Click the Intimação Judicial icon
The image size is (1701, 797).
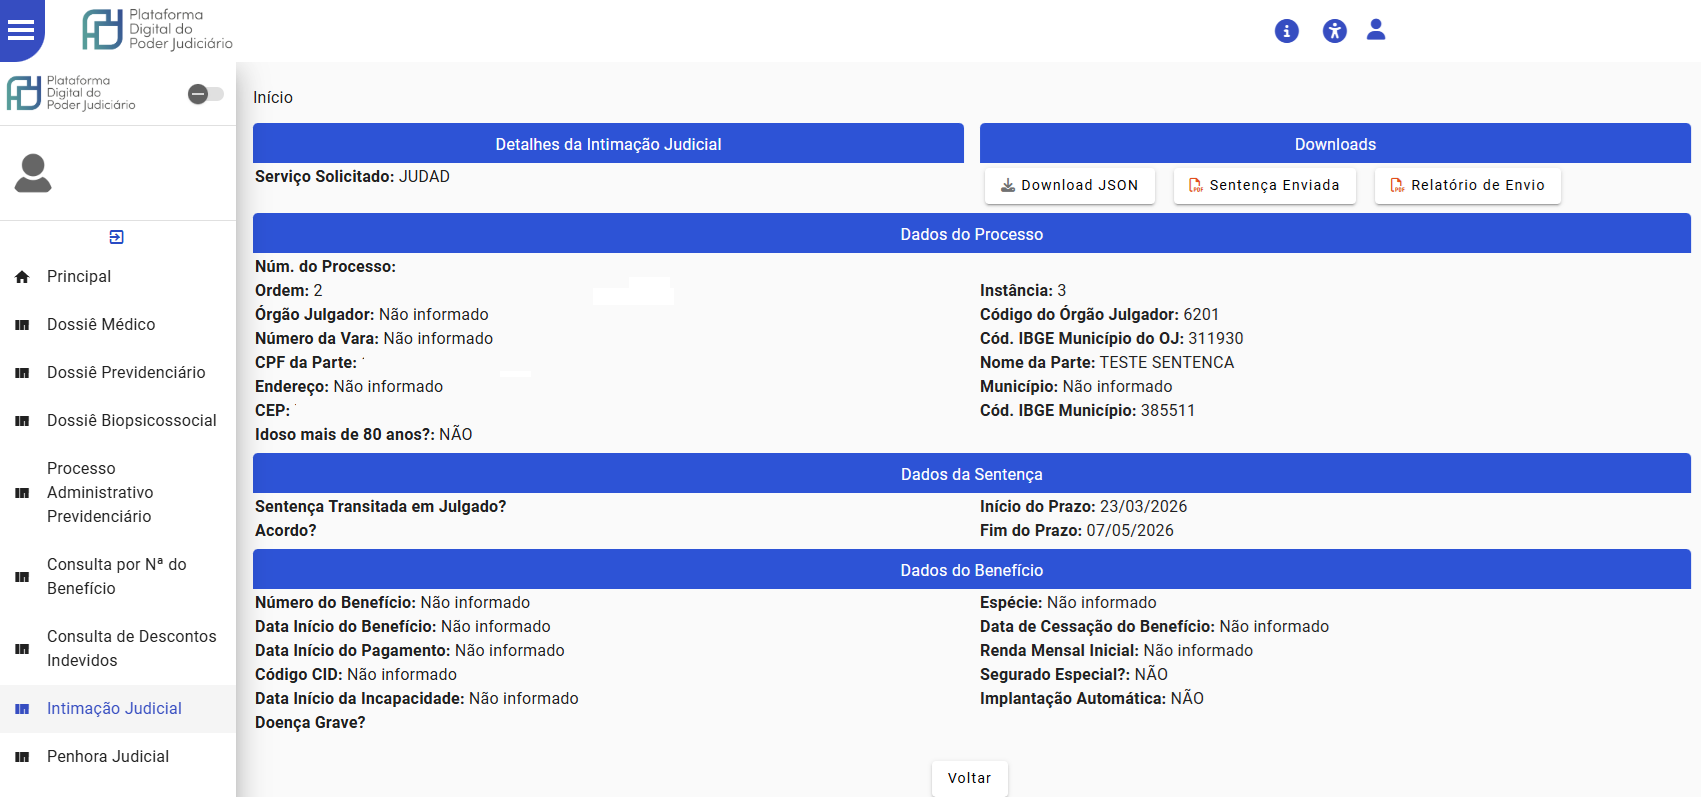tap(22, 709)
